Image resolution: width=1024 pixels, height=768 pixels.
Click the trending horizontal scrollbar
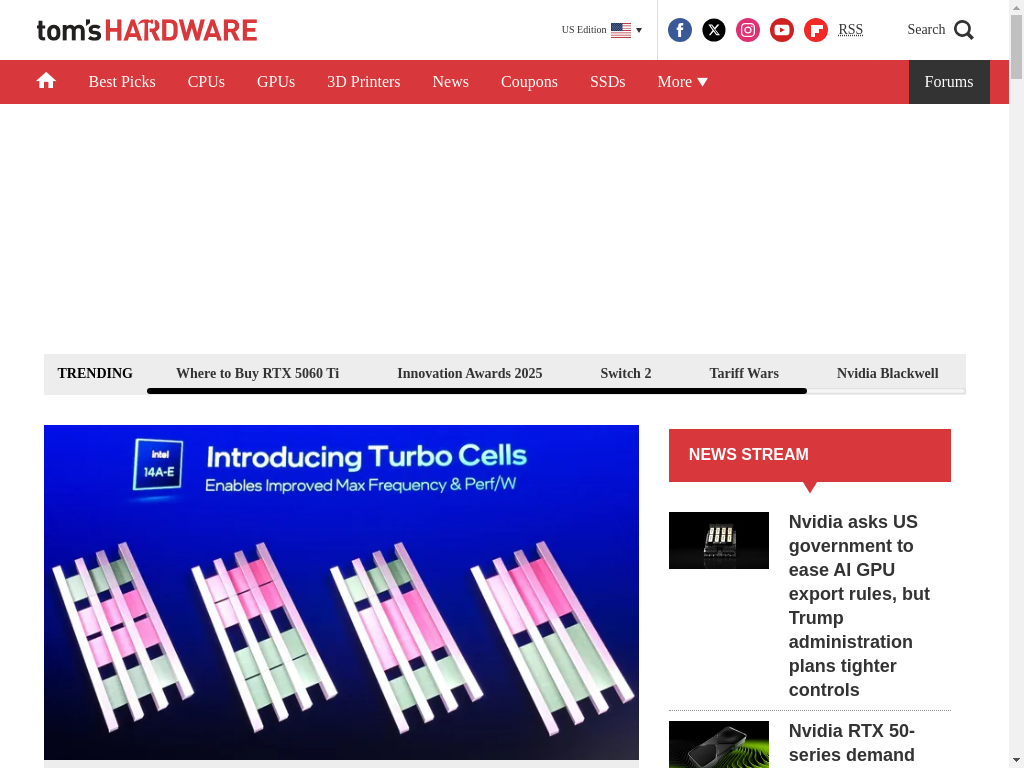click(477, 391)
